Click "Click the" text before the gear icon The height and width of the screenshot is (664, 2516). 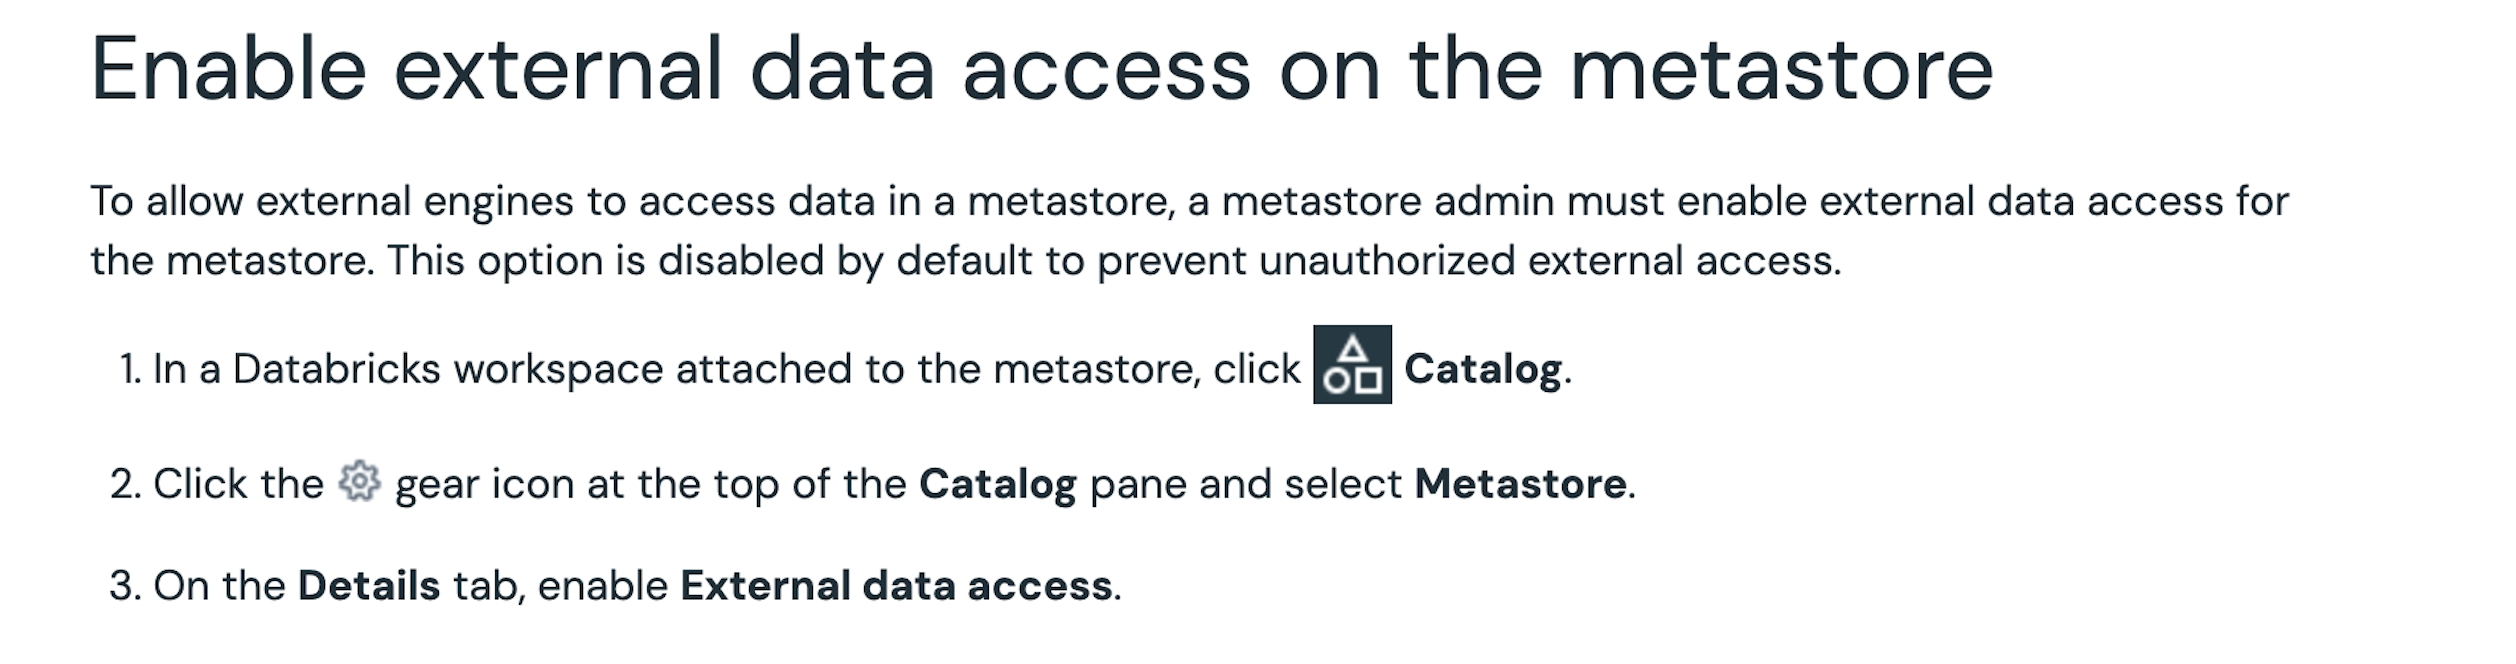pyautogui.click(x=238, y=484)
